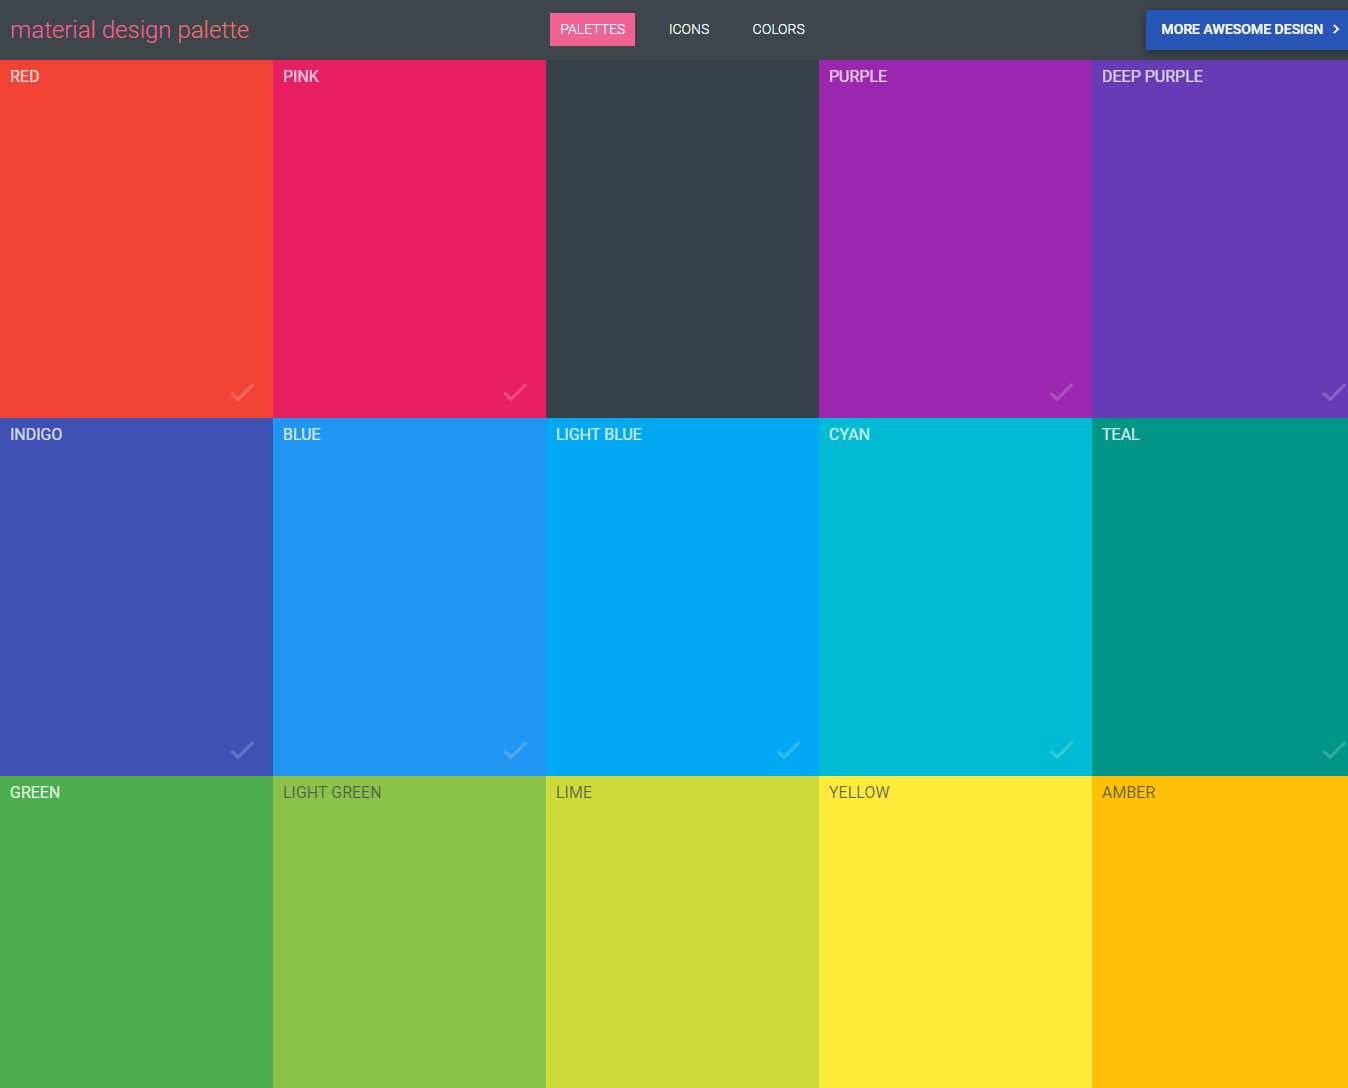Image resolution: width=1348 pixels, height=1088 pixels.
Task: Select the AMBER color swatch
Action: (1220, 930)
